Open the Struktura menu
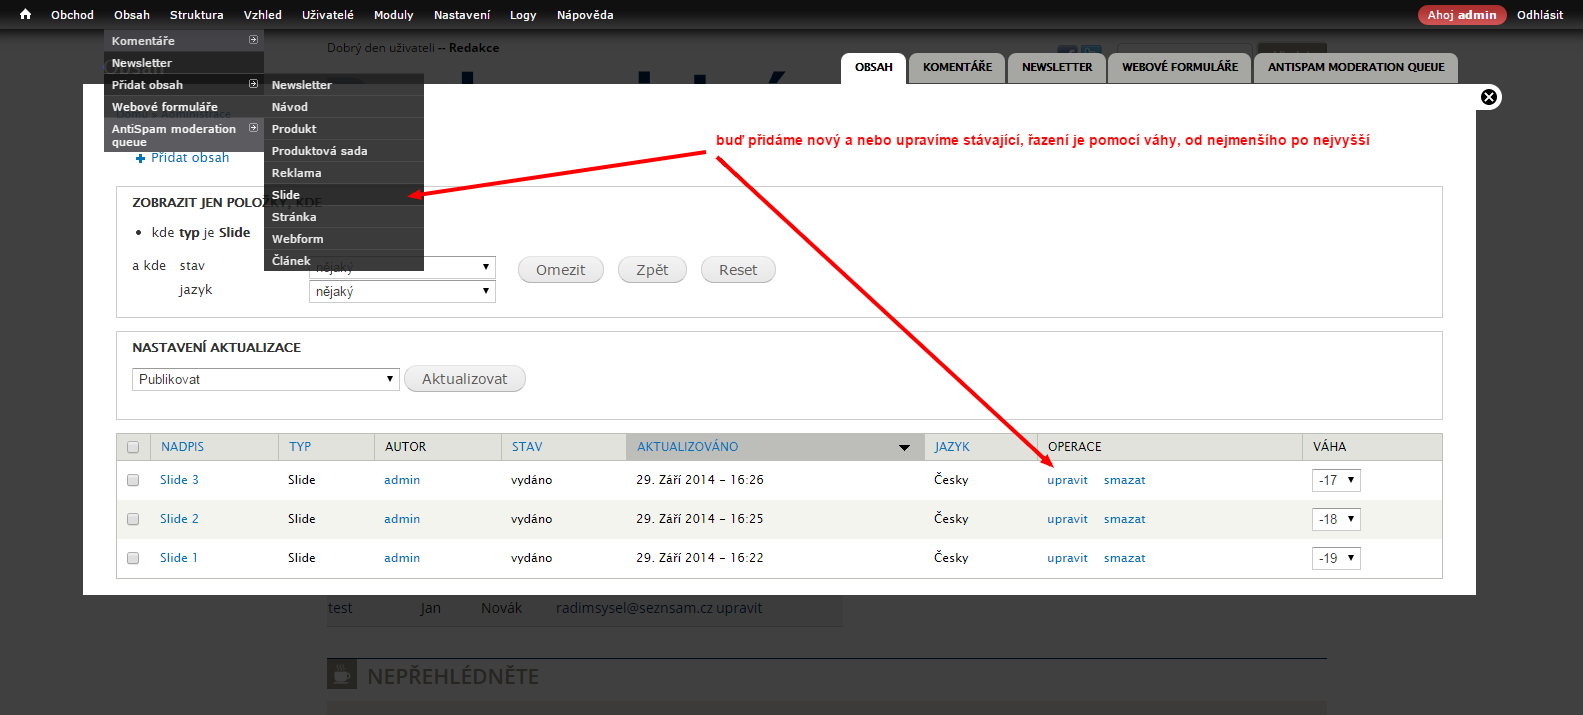Image resolution: width=1583 pixels, height=715 pixels. coord(197,15)
